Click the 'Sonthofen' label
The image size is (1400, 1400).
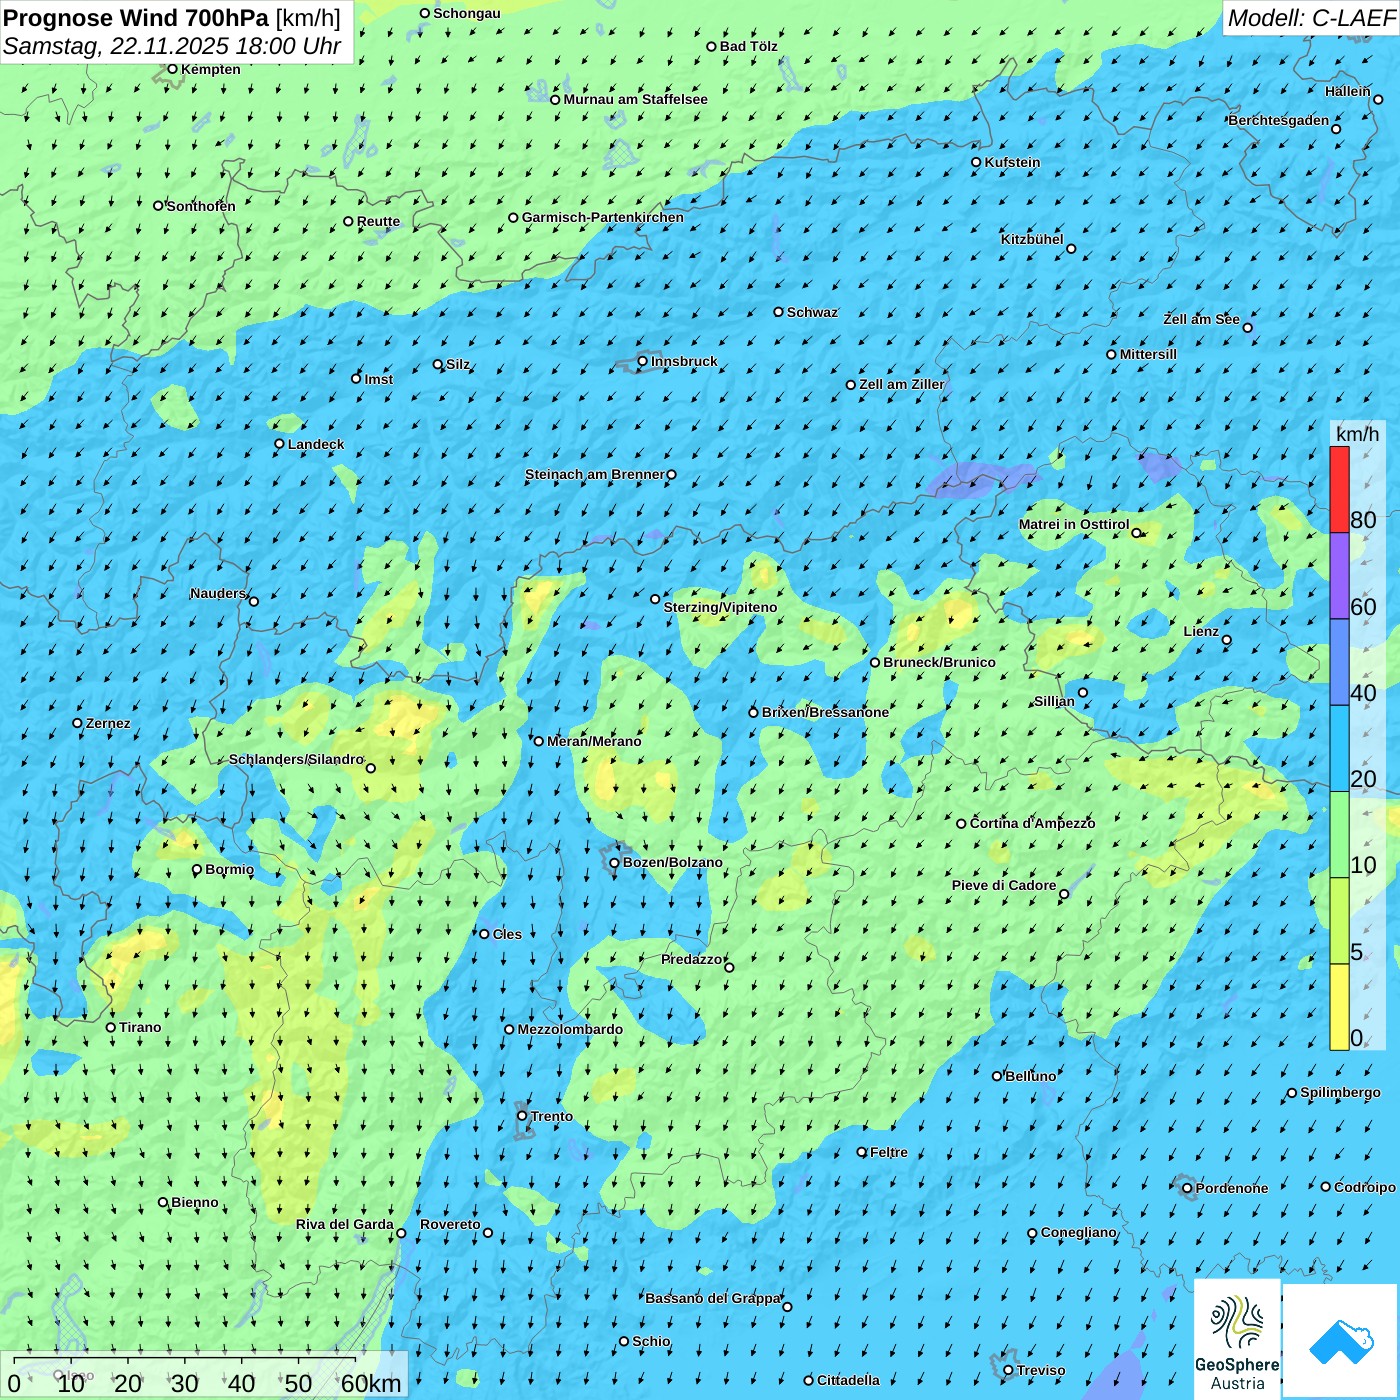point(201,206)
